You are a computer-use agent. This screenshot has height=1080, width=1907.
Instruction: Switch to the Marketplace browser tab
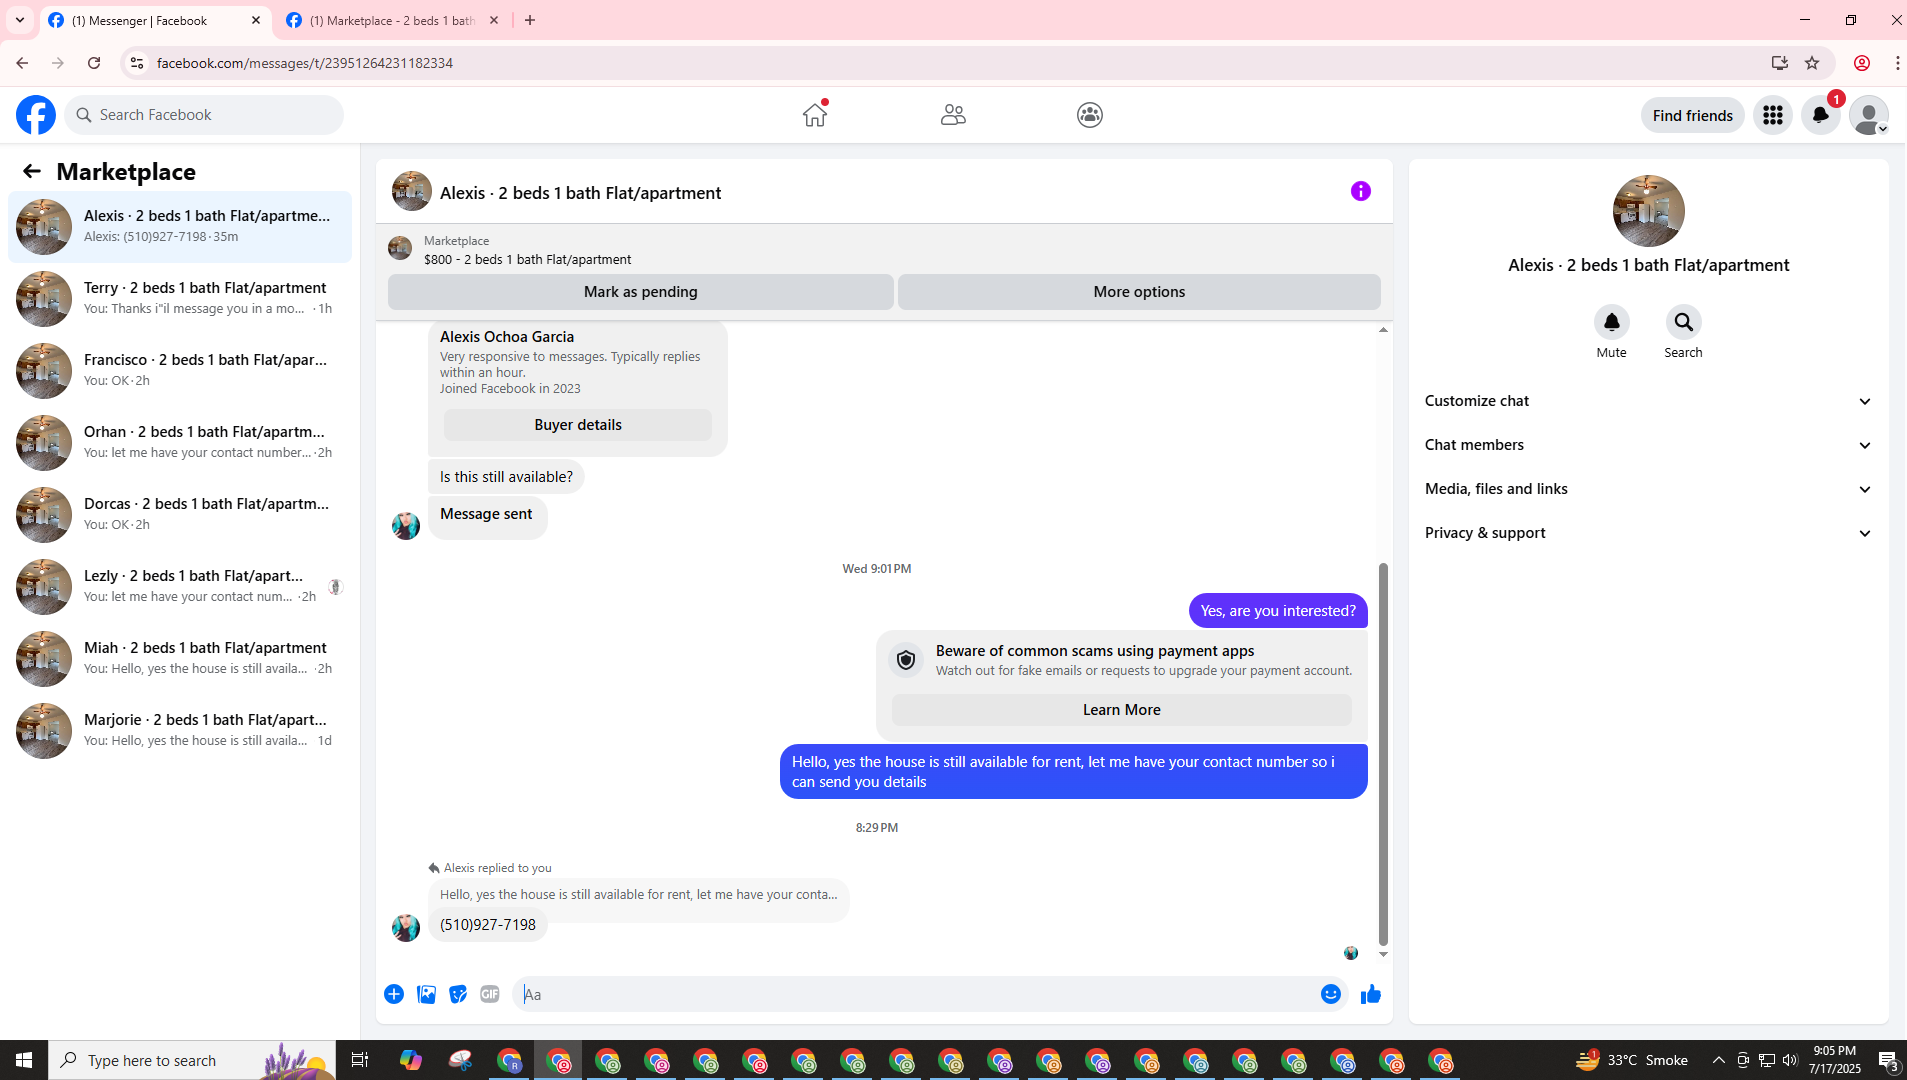pos(393,20)
